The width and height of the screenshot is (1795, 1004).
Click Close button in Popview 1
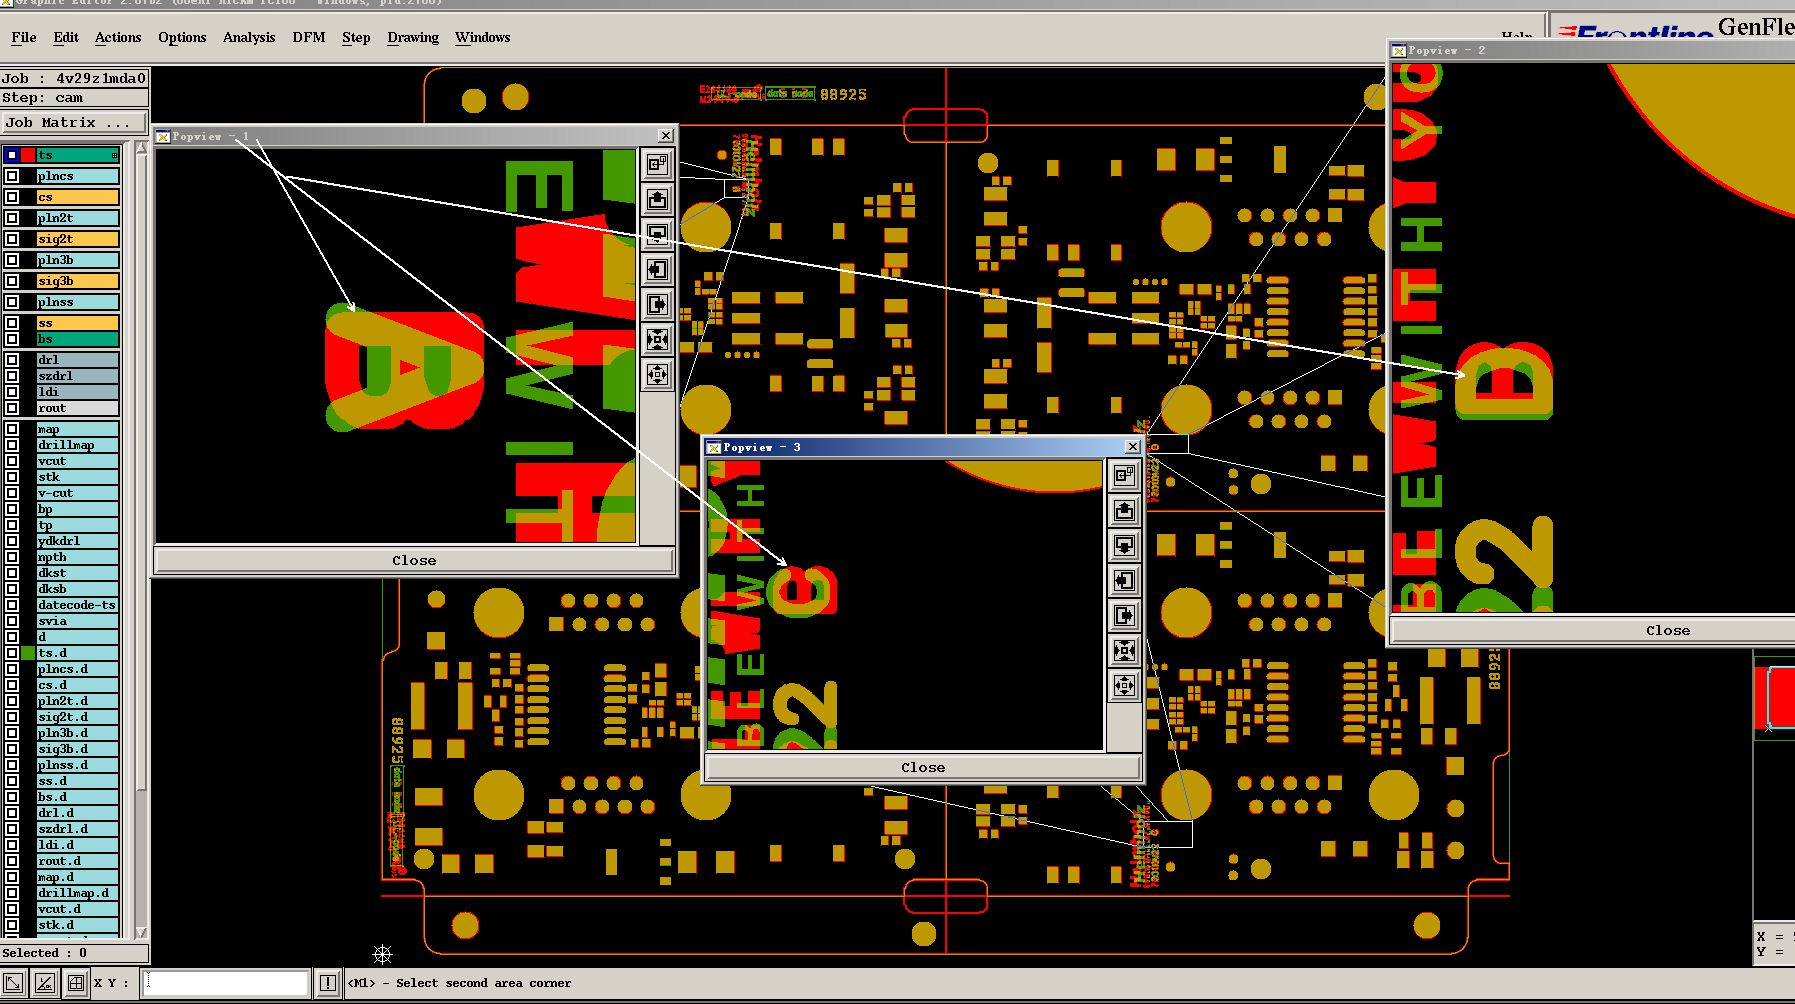(414, 561)
